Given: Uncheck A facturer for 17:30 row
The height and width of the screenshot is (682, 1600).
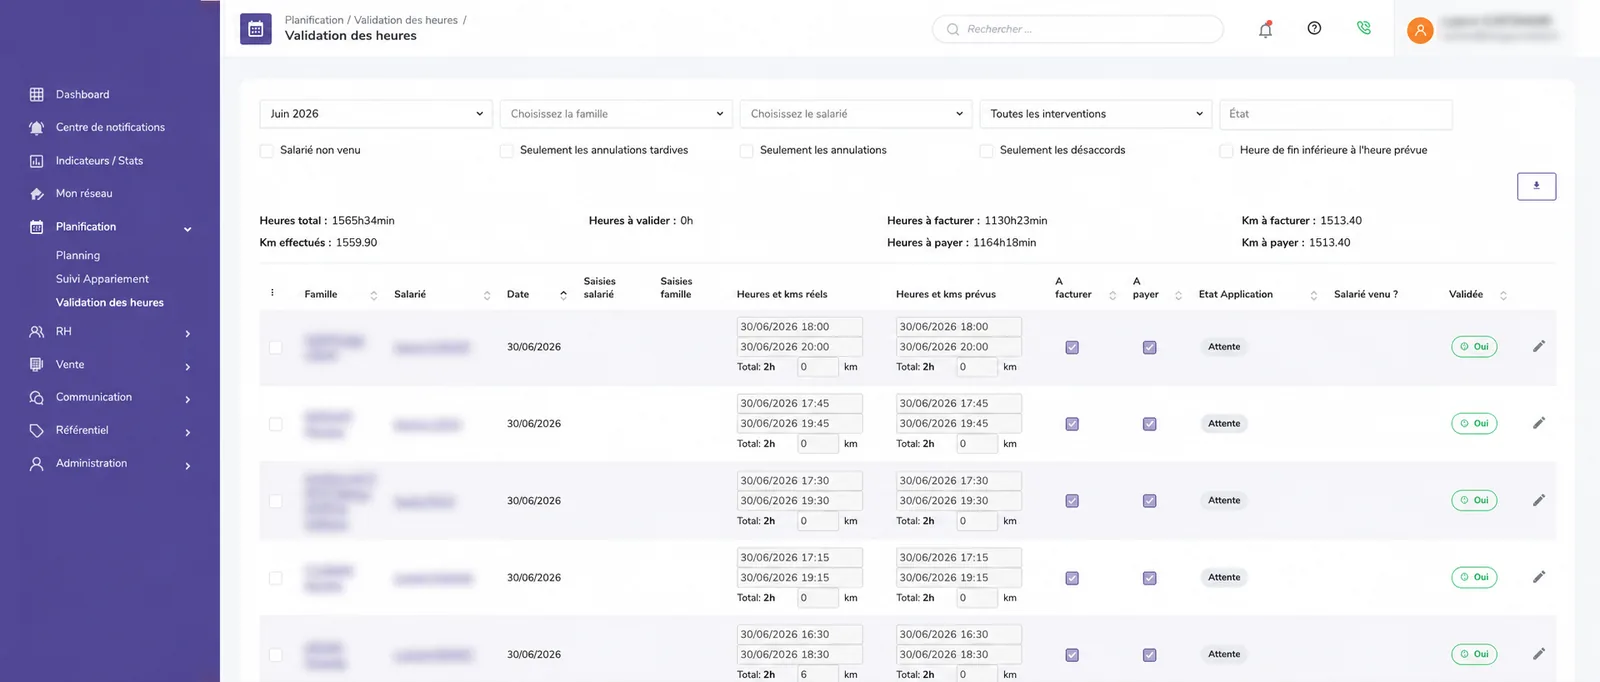Looking at the screenshot, I should 1072,501.
